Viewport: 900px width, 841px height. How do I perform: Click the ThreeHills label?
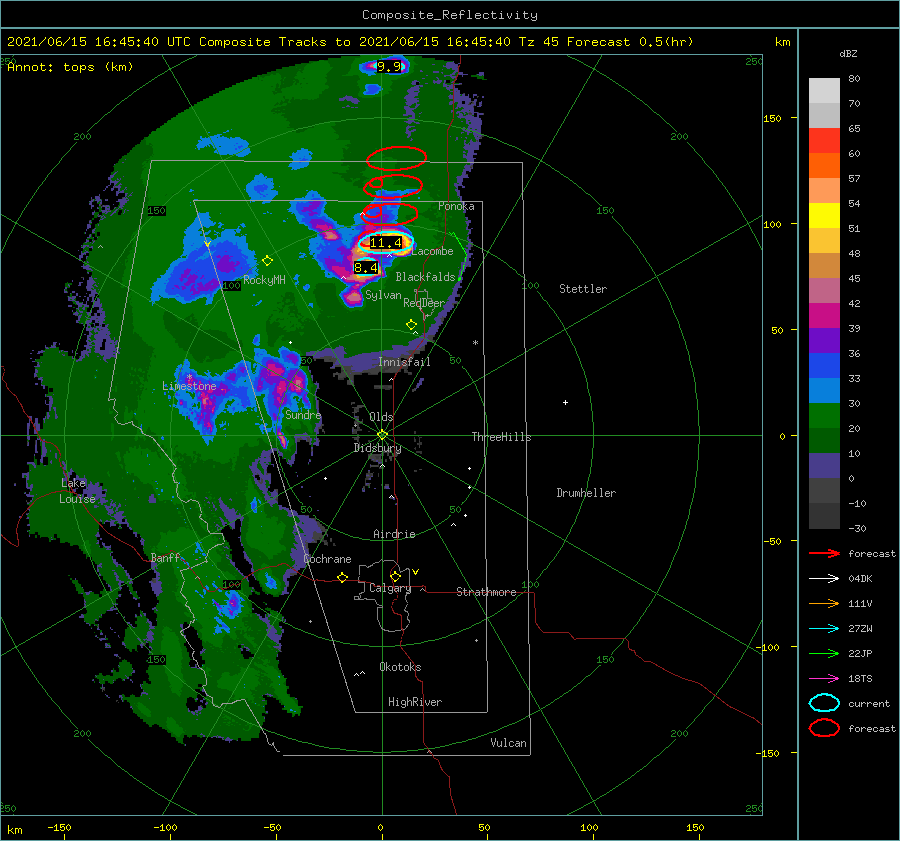(502, 437)
